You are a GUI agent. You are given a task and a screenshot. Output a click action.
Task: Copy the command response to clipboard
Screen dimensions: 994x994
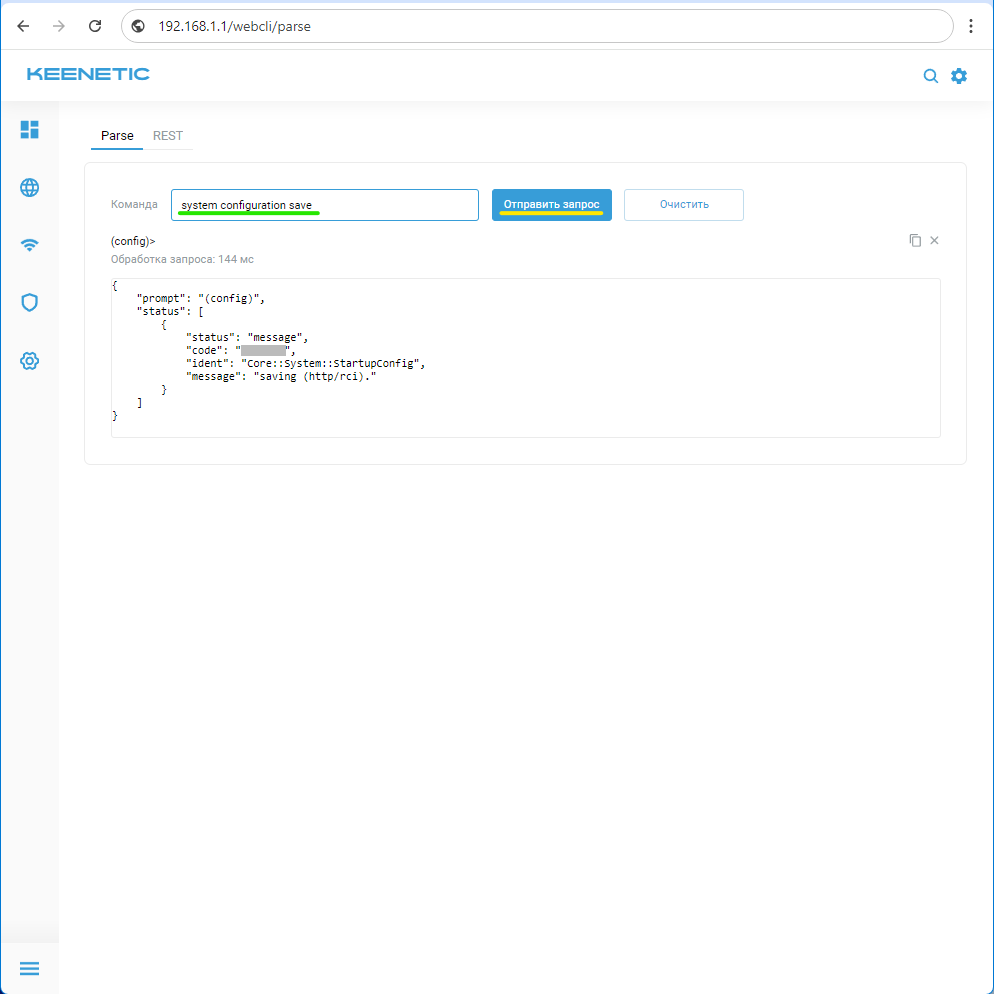(x=914, y=241)
